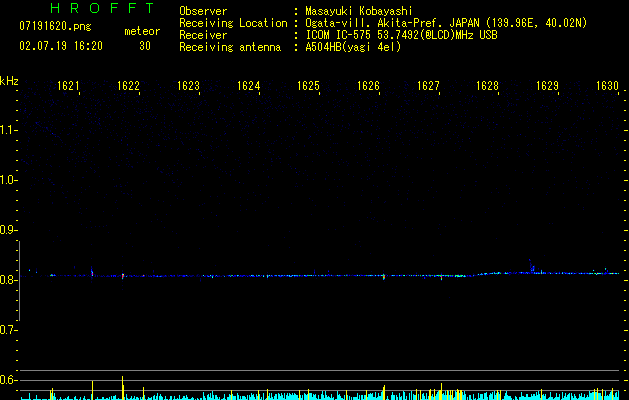629x400 pixels.
Task: Click the HROFFT title text
Action: [102, 8]
